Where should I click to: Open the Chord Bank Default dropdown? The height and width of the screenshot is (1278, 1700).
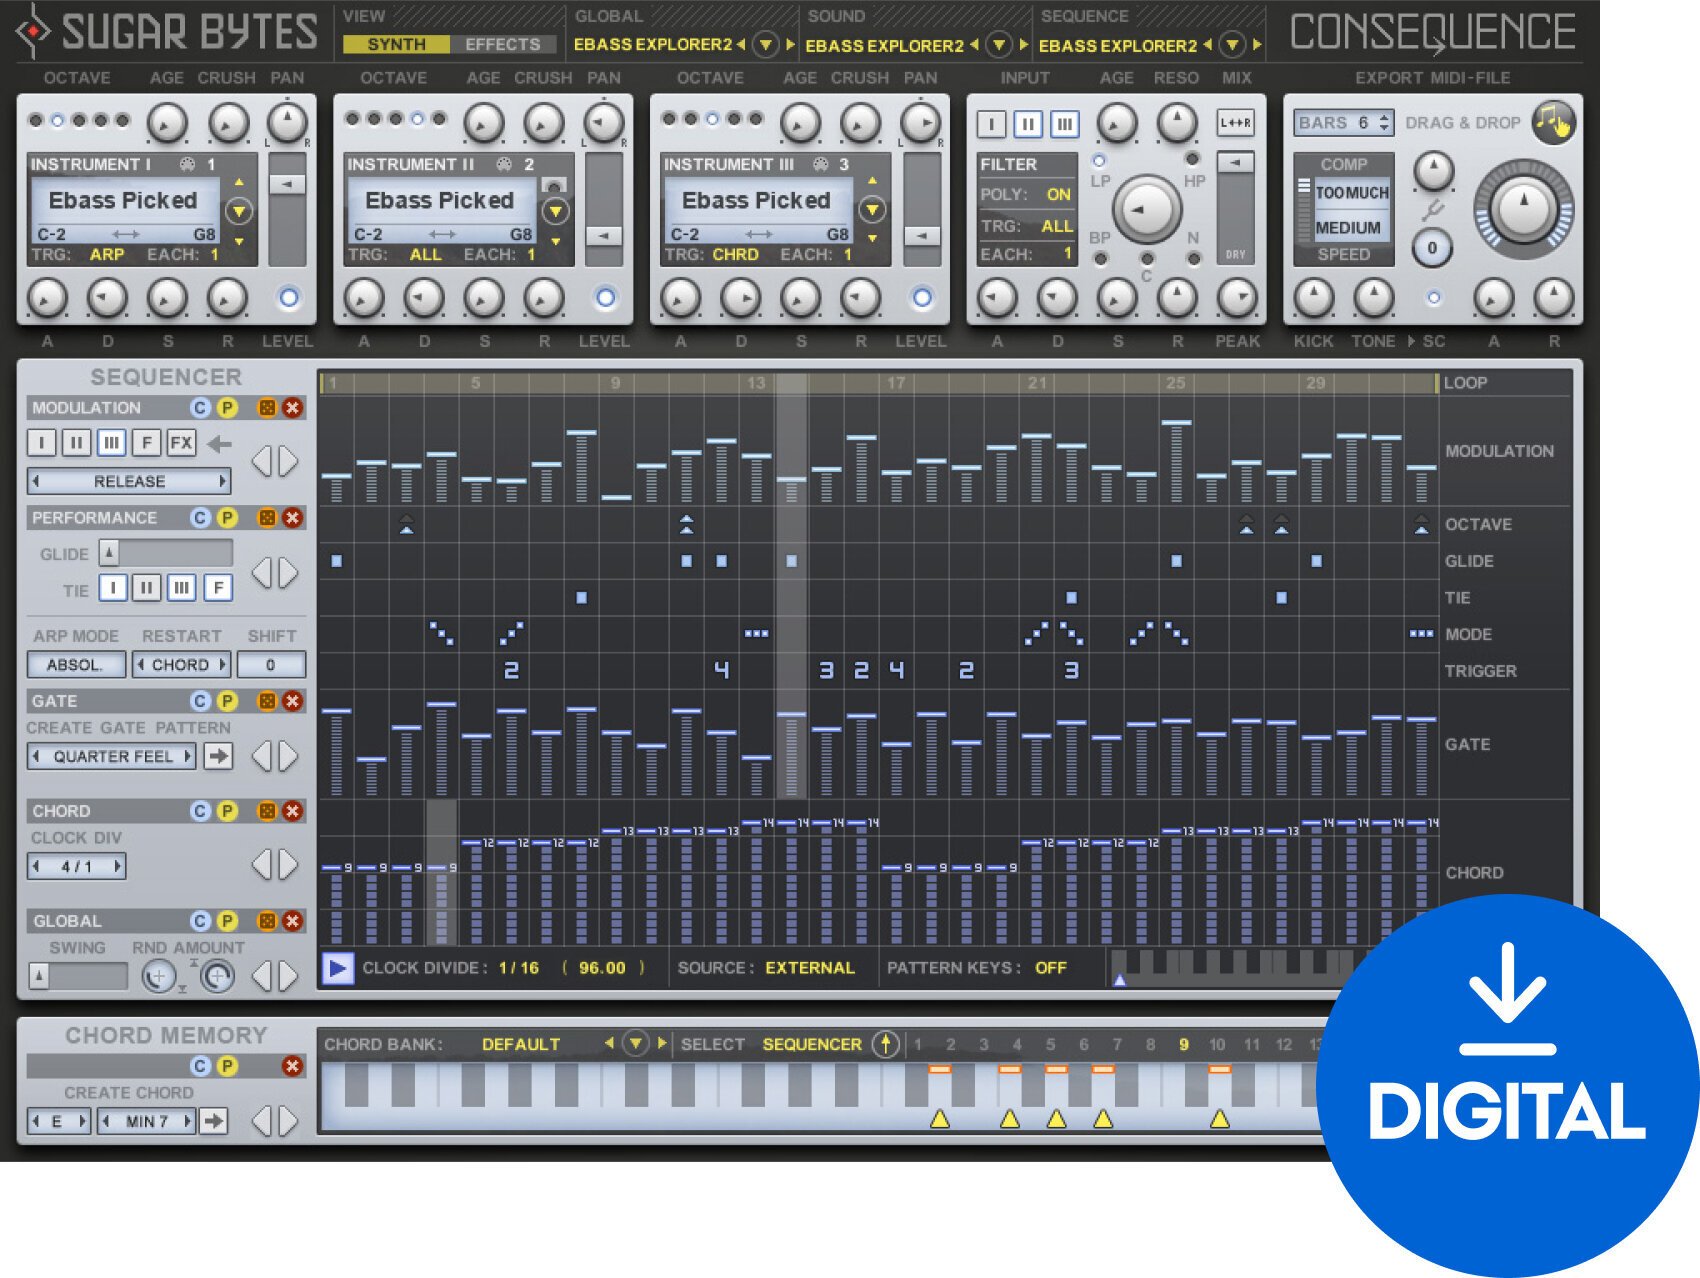coord(637,1044)
